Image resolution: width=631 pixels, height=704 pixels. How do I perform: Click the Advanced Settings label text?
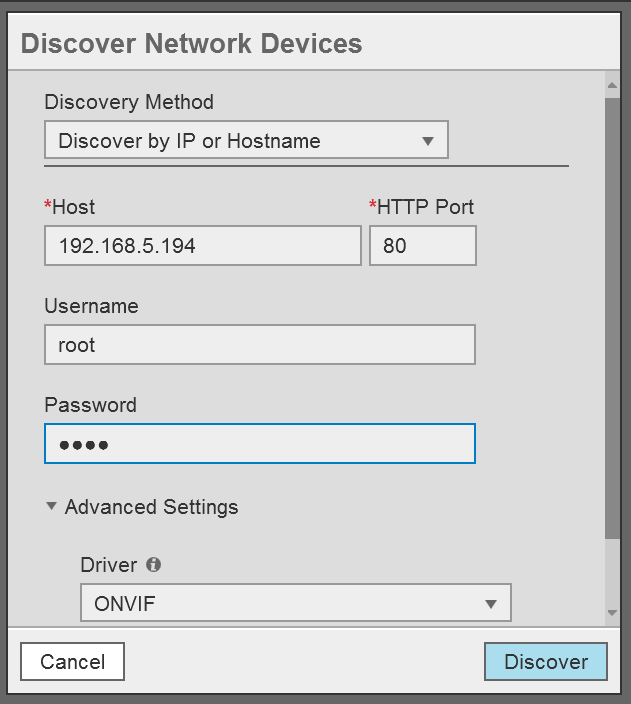(151, 507)
